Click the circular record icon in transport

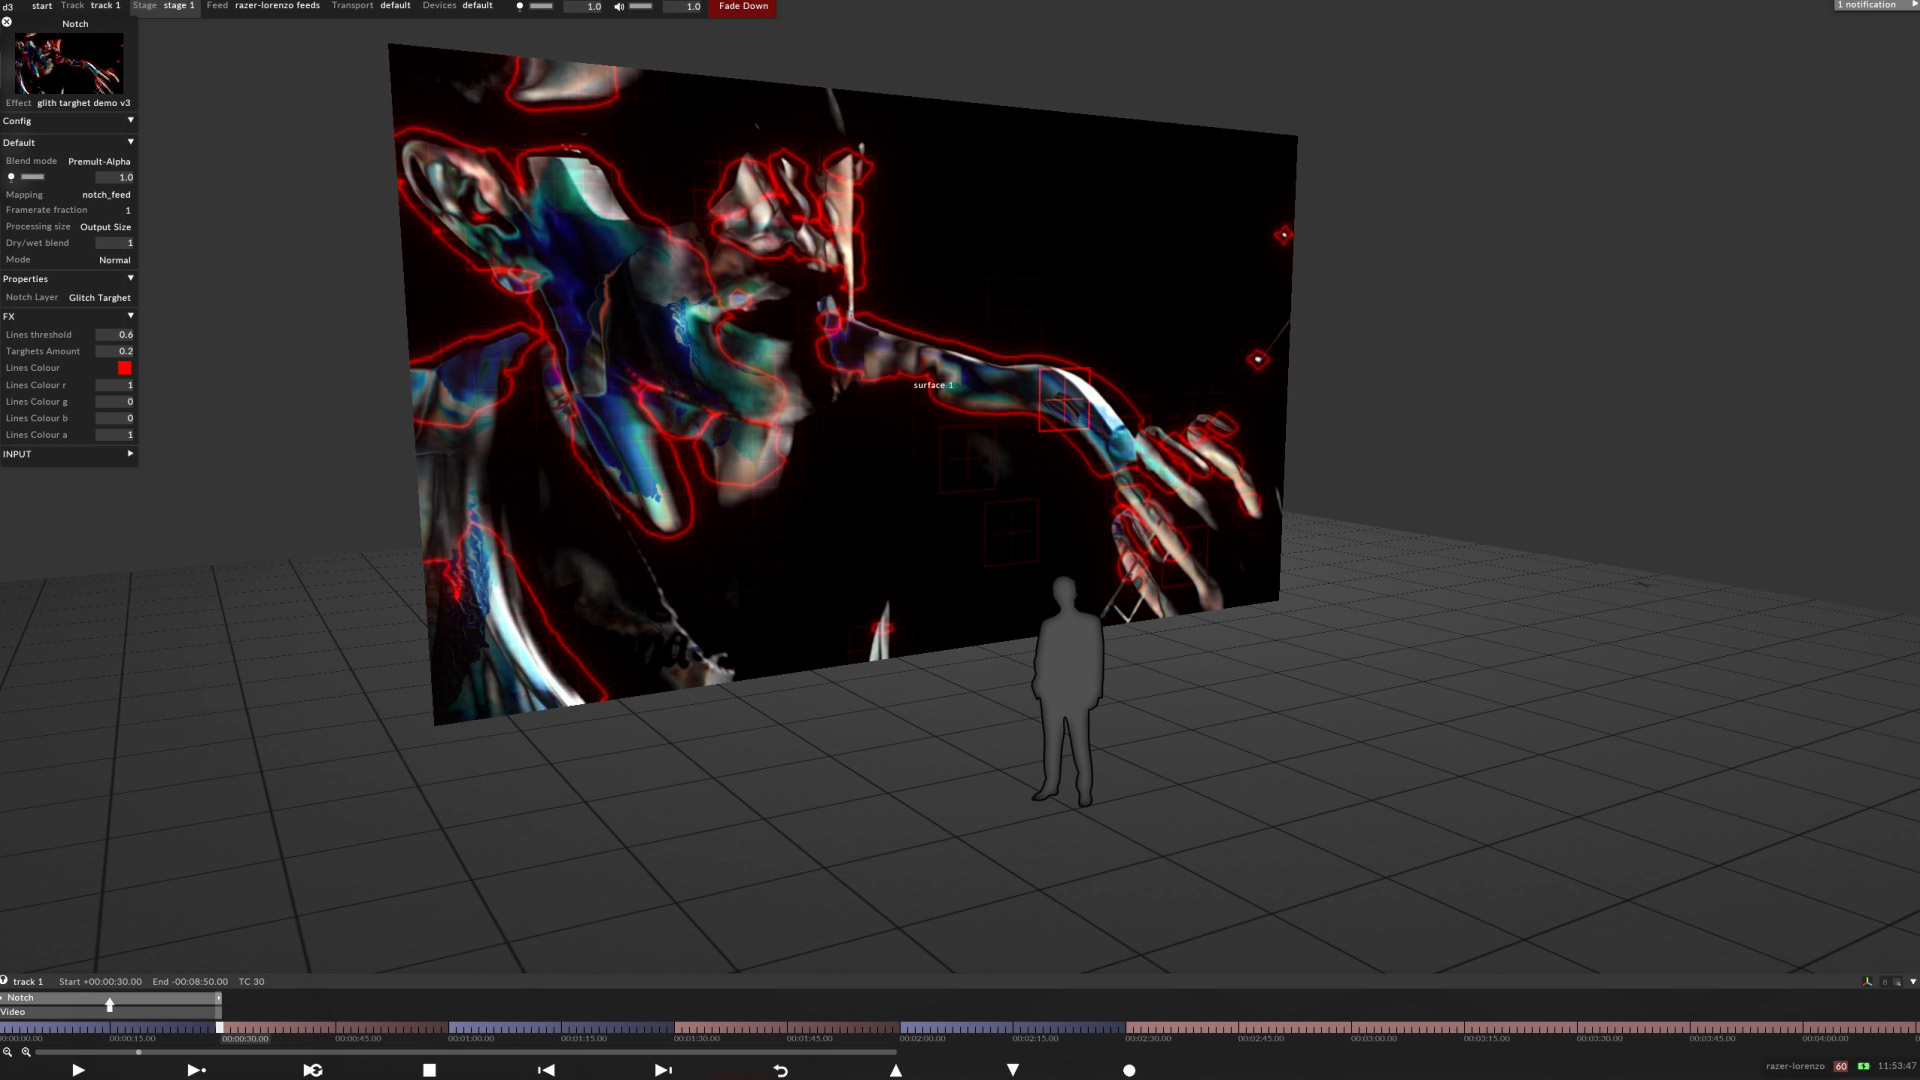1129,1070
